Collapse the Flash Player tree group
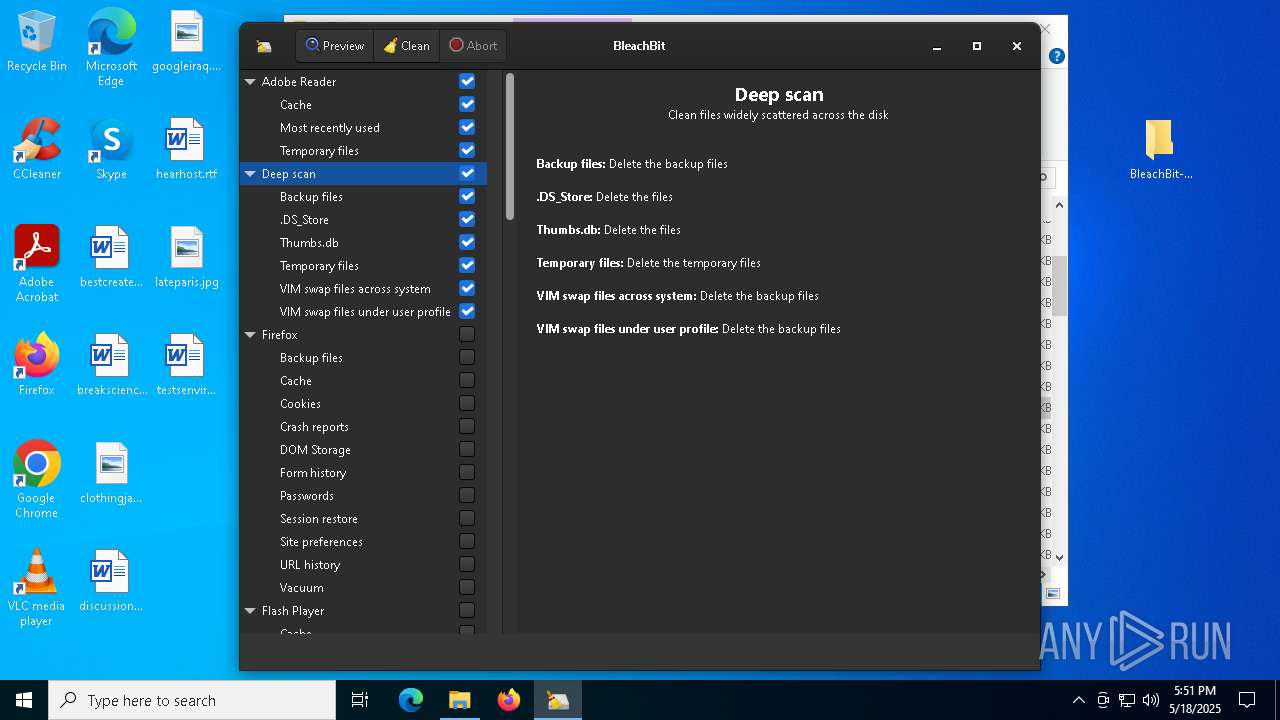 coord(250,611)
